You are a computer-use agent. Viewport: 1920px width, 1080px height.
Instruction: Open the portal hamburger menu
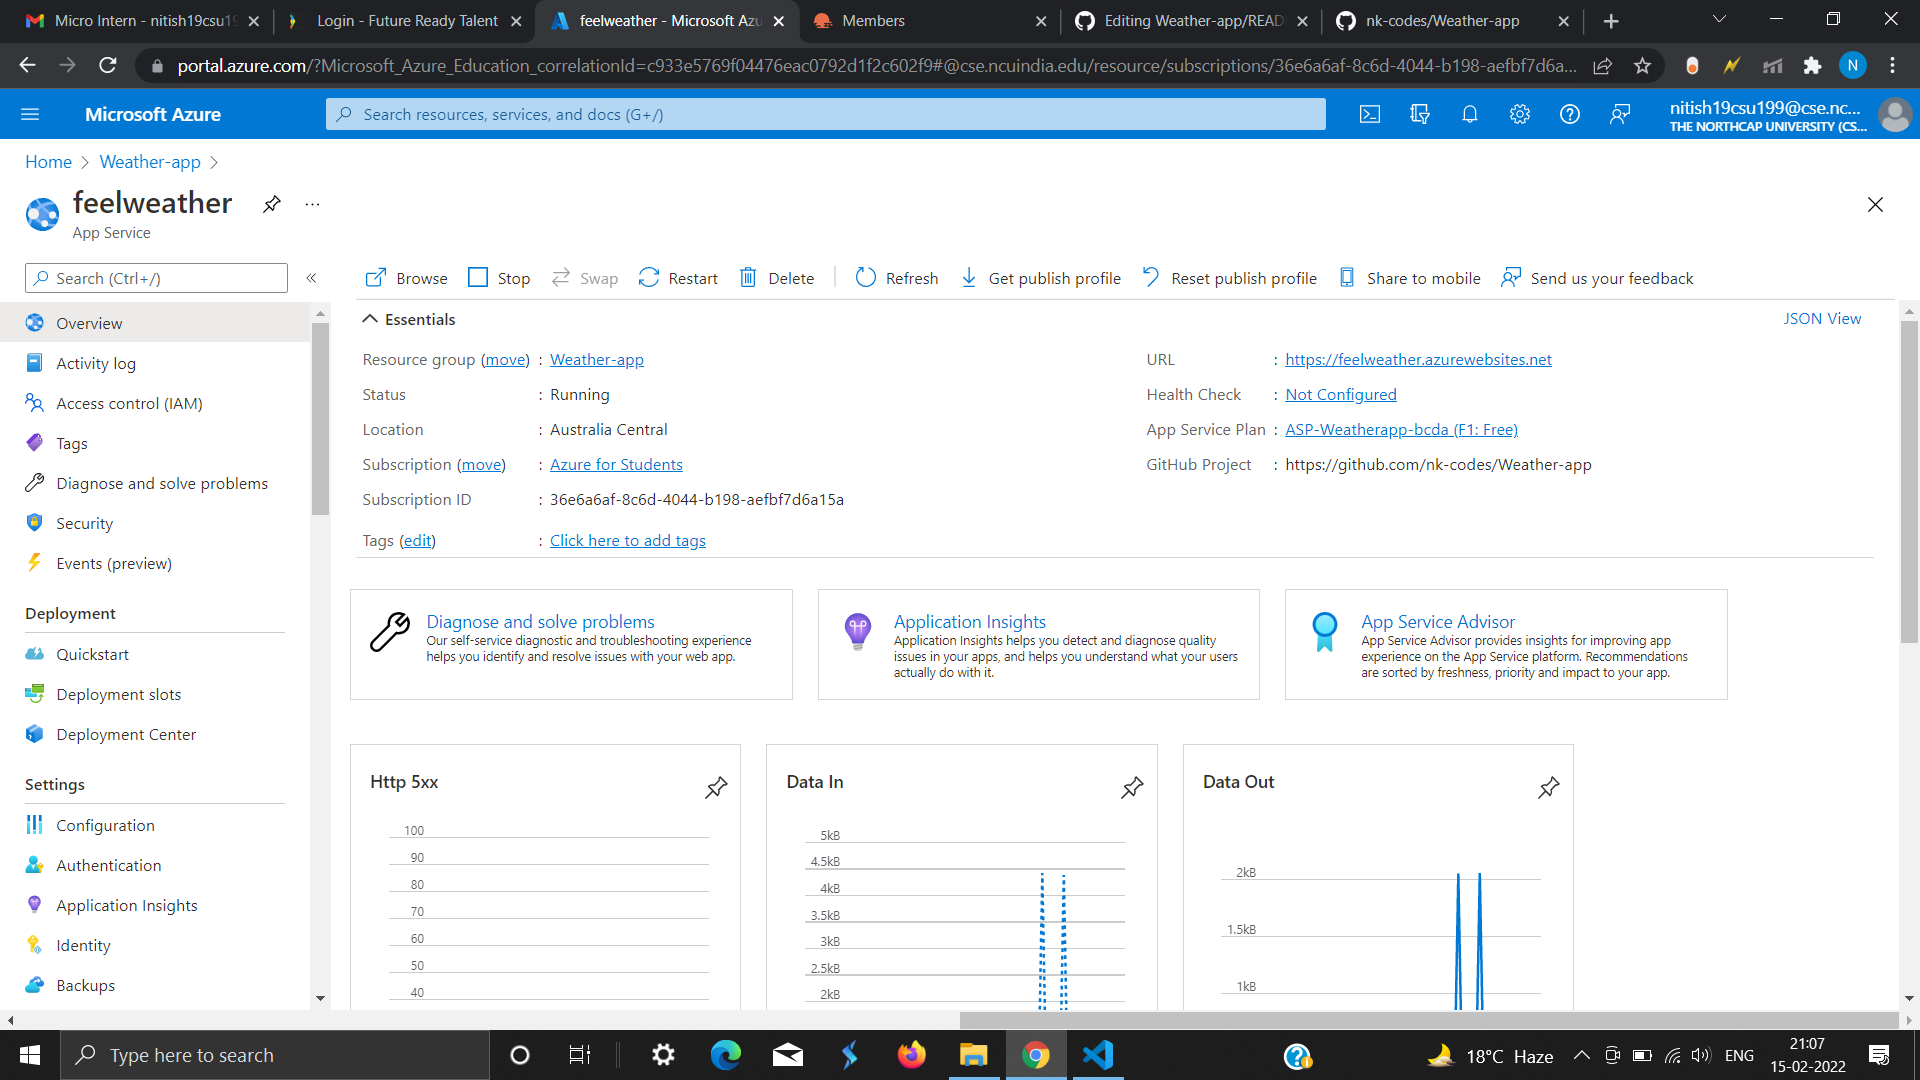click(x=30, y=114)
